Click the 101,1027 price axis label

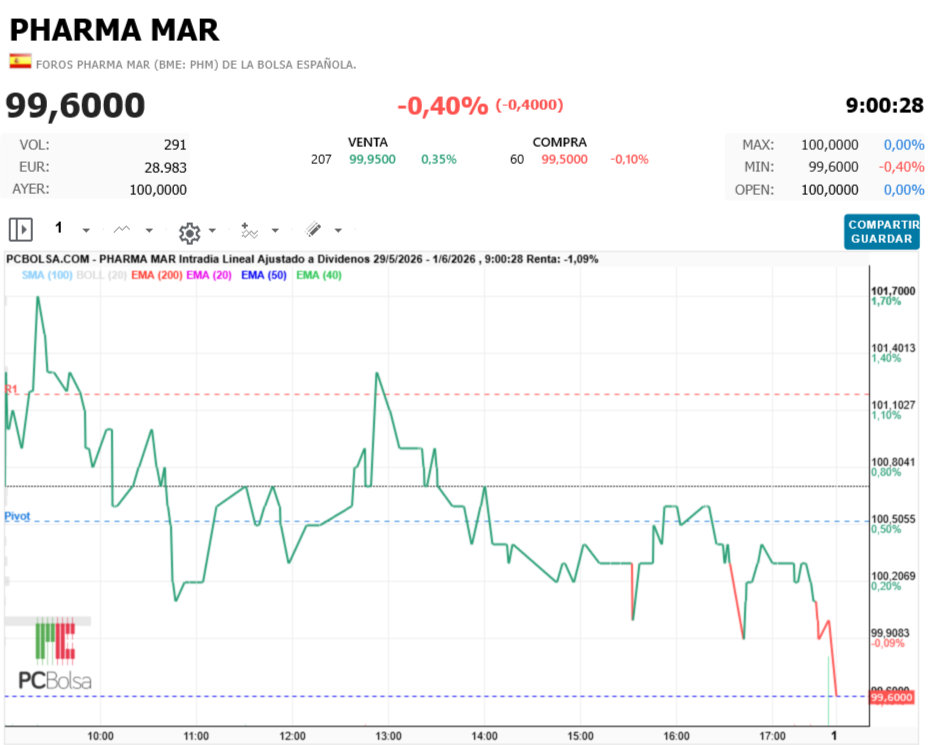click(893, 405)
